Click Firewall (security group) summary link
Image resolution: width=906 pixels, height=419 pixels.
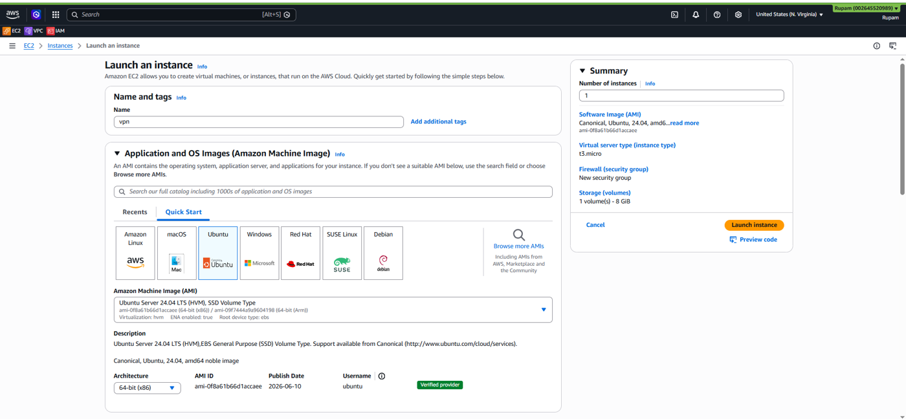(x=614, y=169)
